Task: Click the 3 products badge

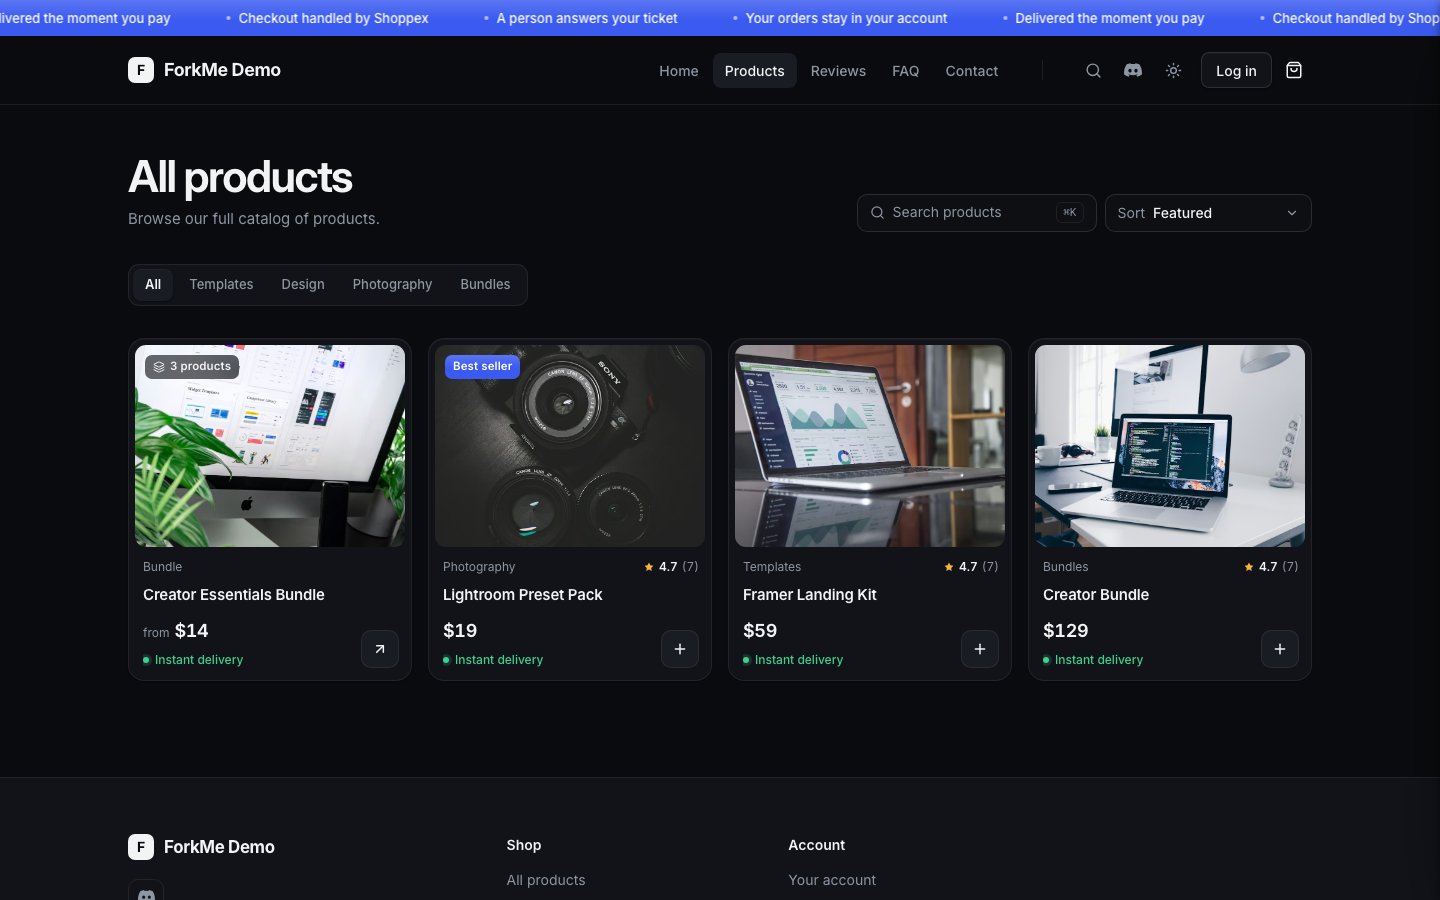Action: pos(192,367)
